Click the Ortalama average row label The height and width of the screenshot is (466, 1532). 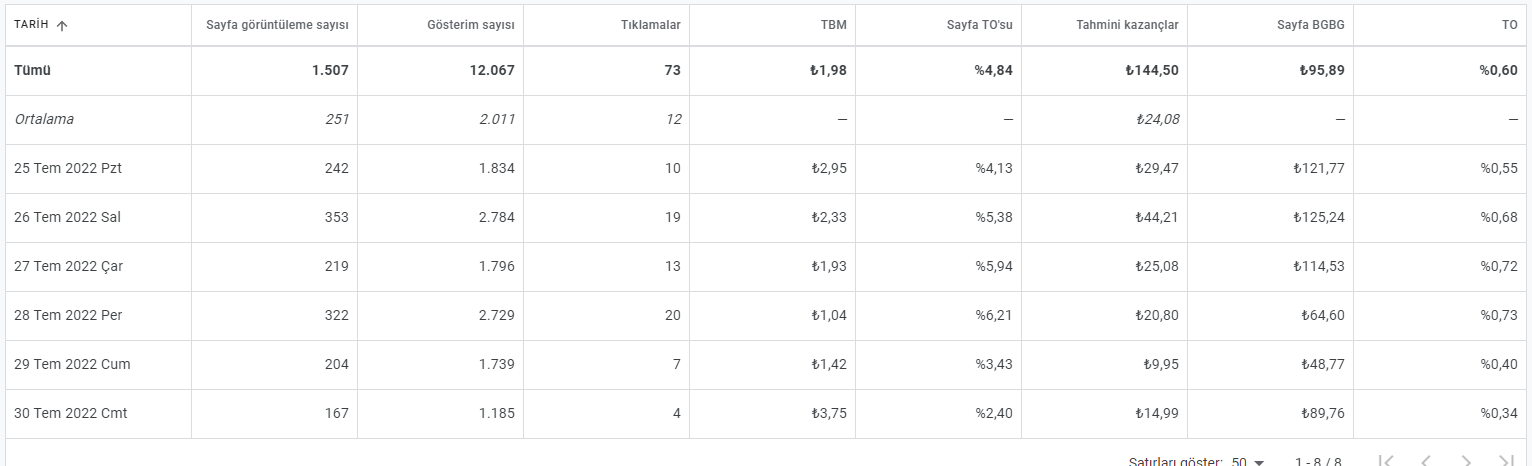coord(44,119)
